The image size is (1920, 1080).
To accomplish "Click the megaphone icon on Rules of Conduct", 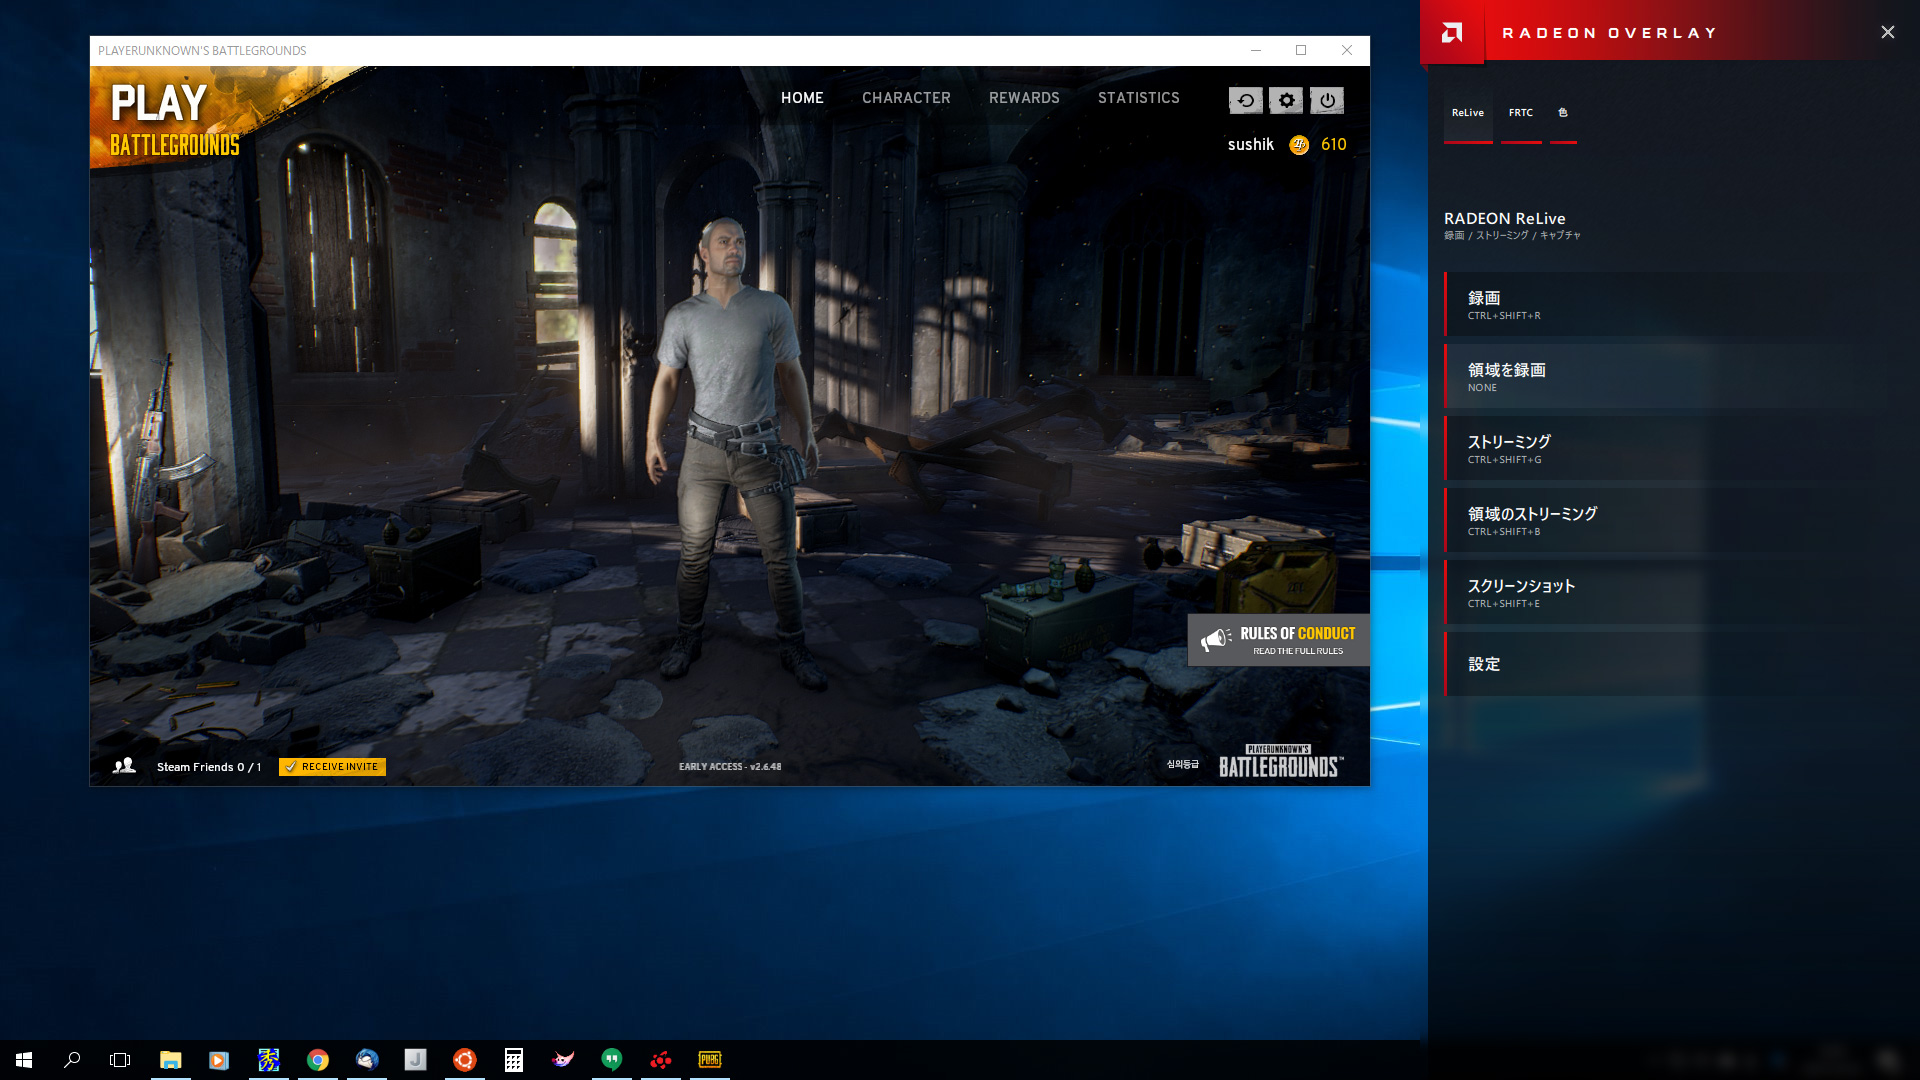I will [x=1216, y=639].
